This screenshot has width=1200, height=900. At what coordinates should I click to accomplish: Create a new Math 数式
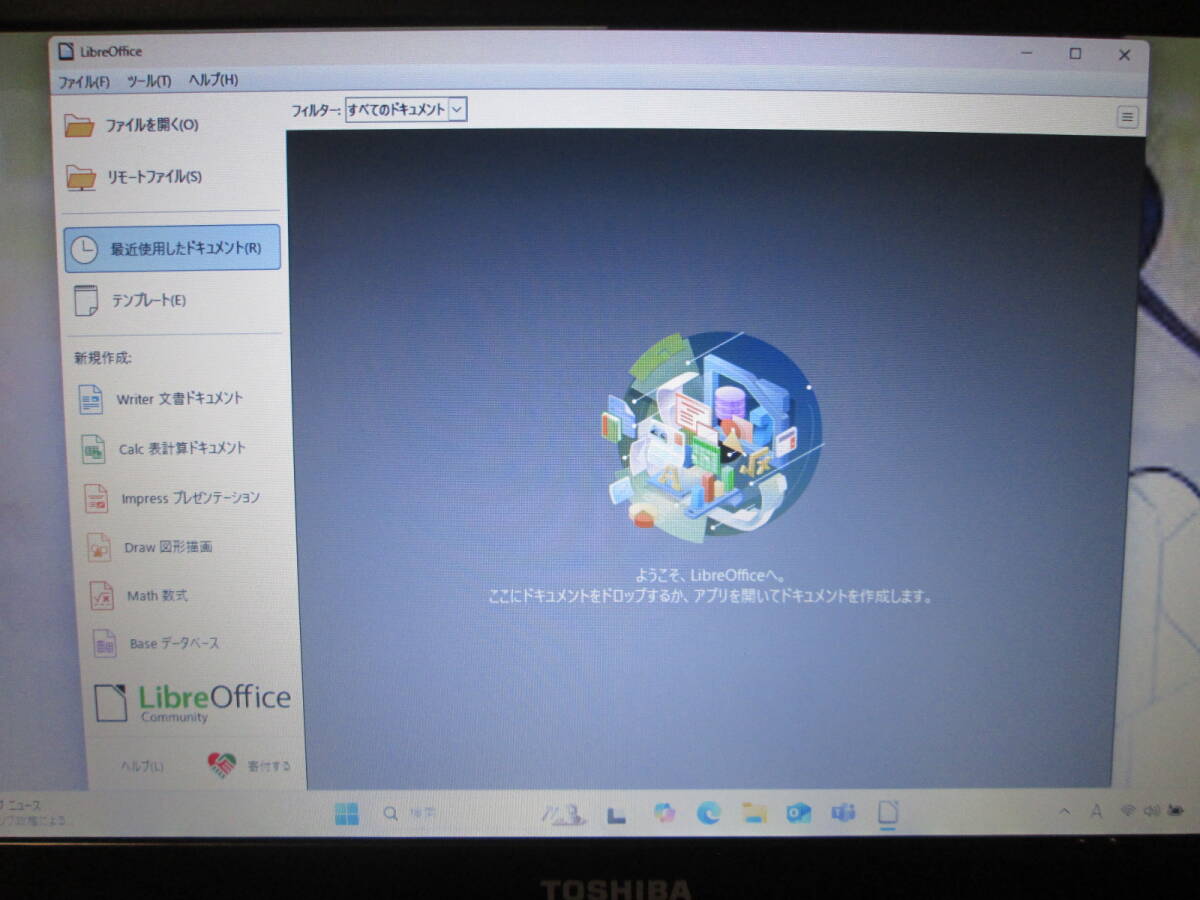click(139, 596)
